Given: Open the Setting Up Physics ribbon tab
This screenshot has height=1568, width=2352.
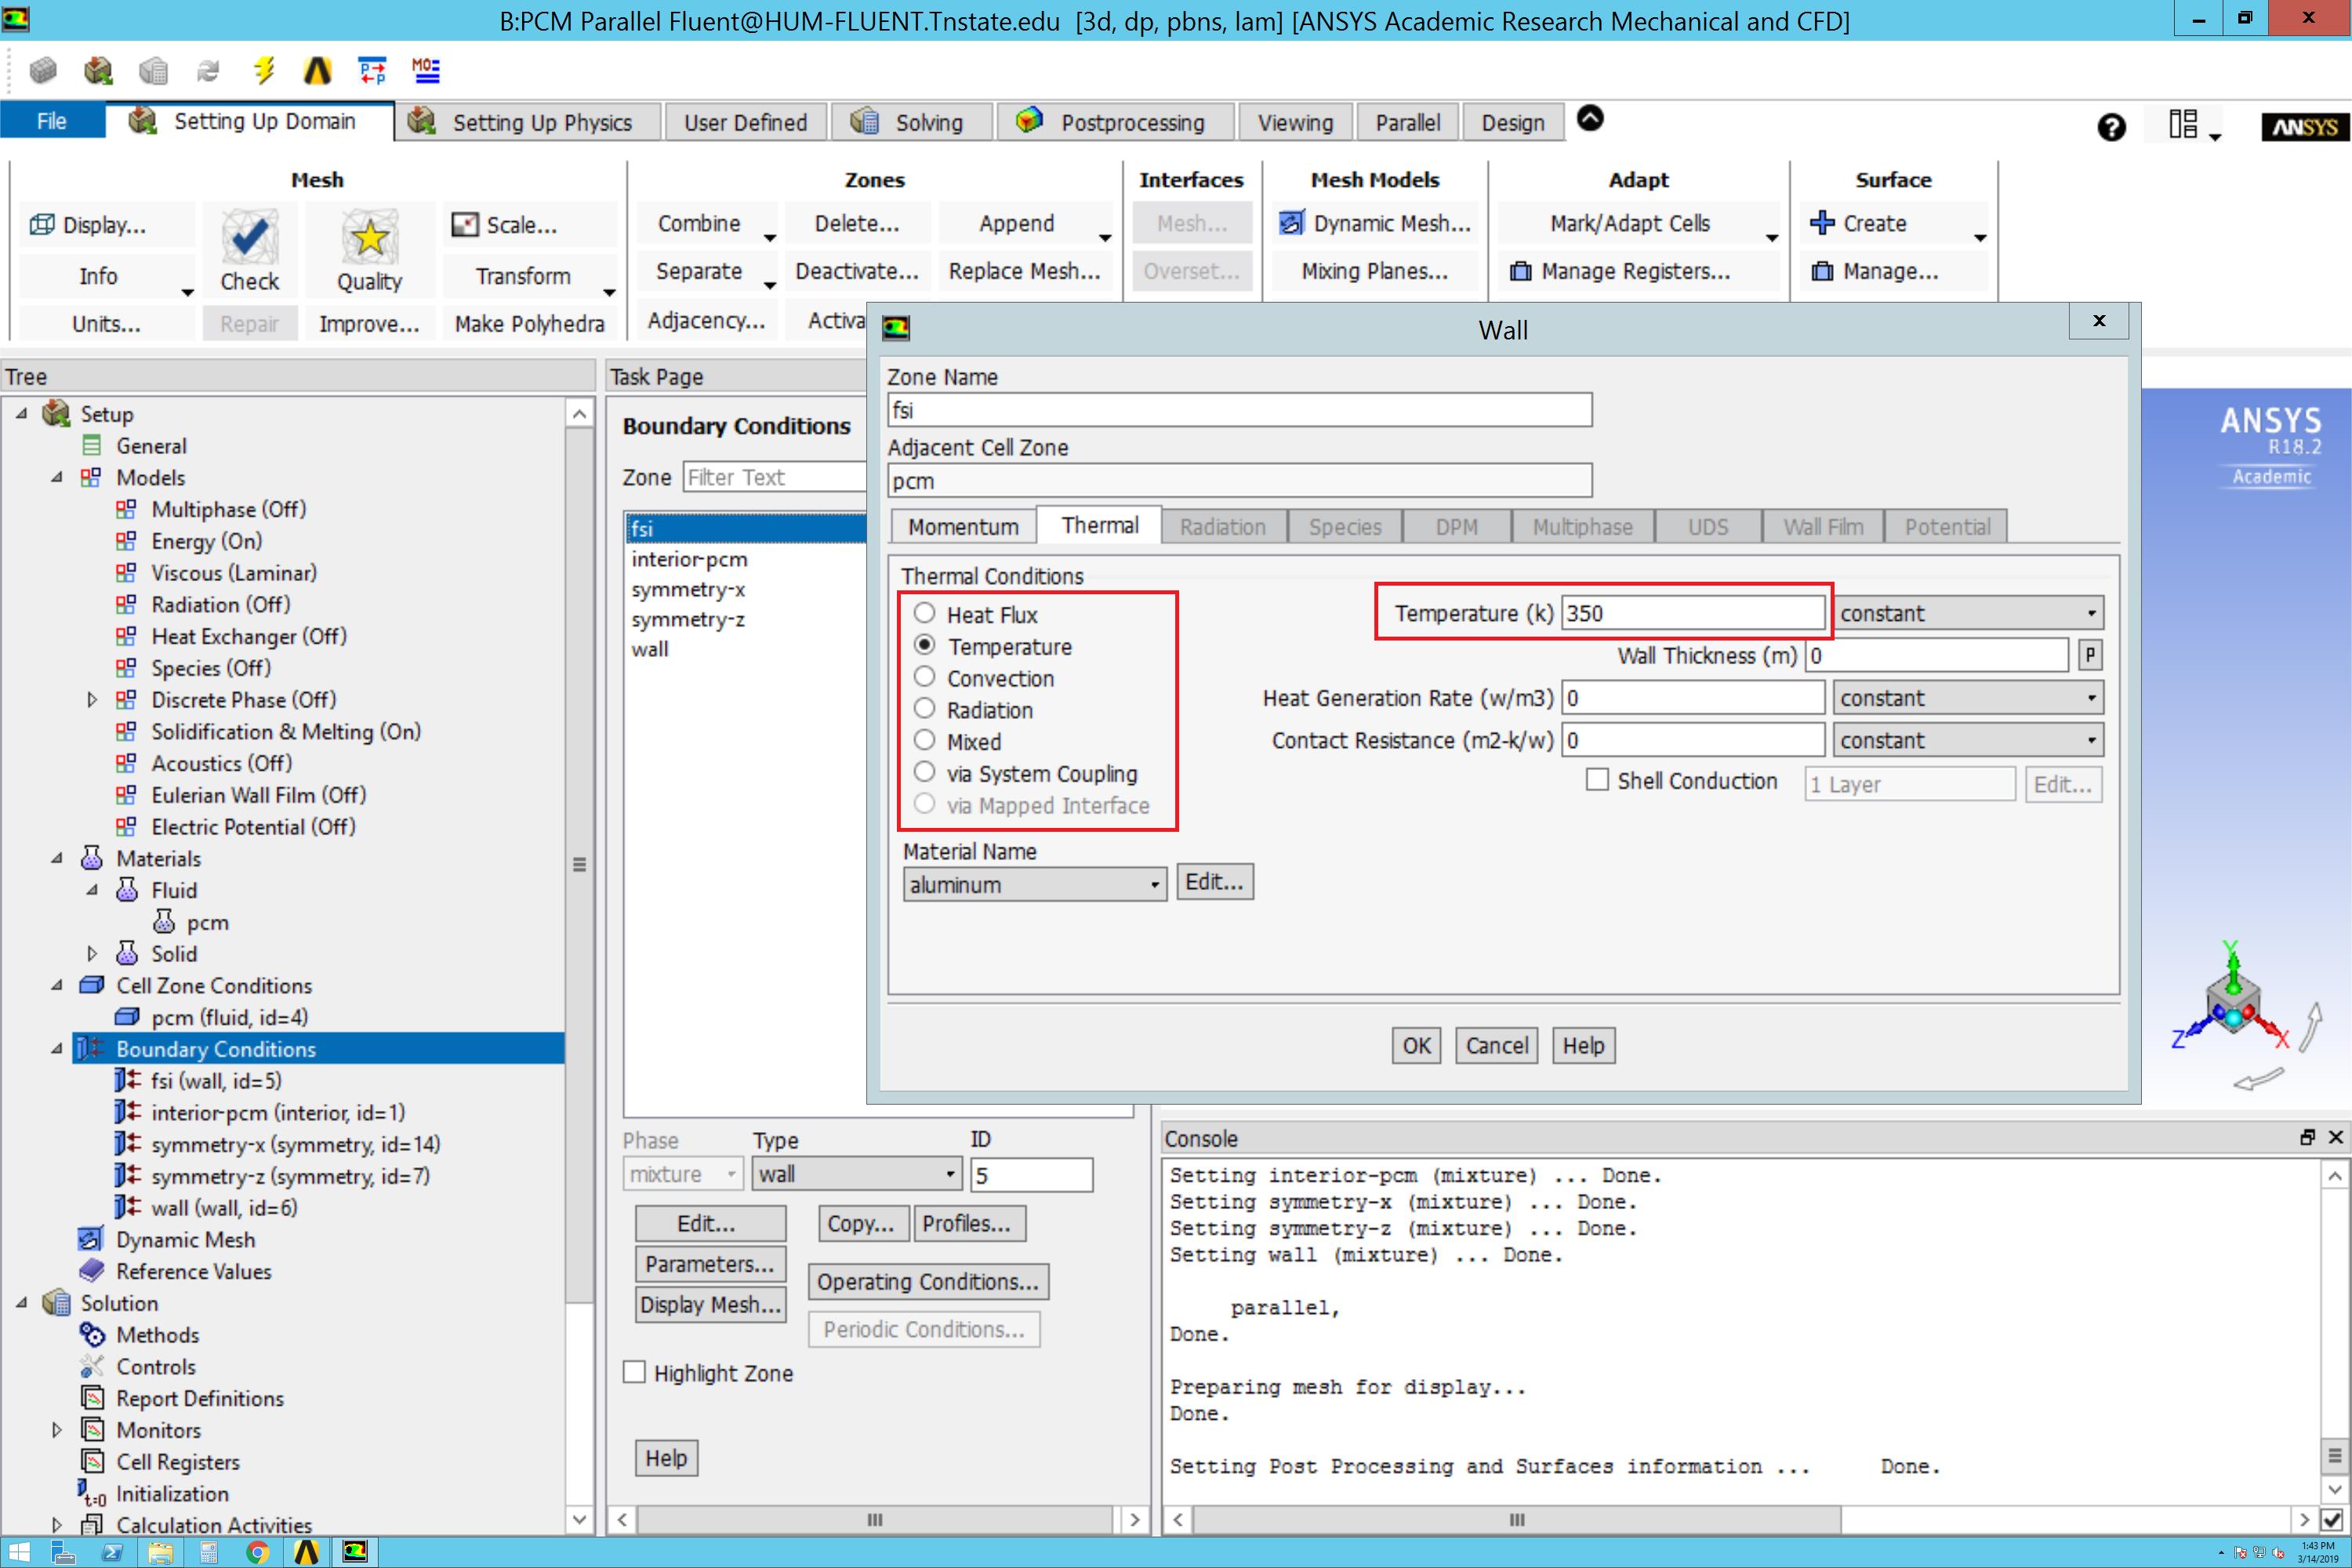Looking at the screenshot, I should (528, 122).
